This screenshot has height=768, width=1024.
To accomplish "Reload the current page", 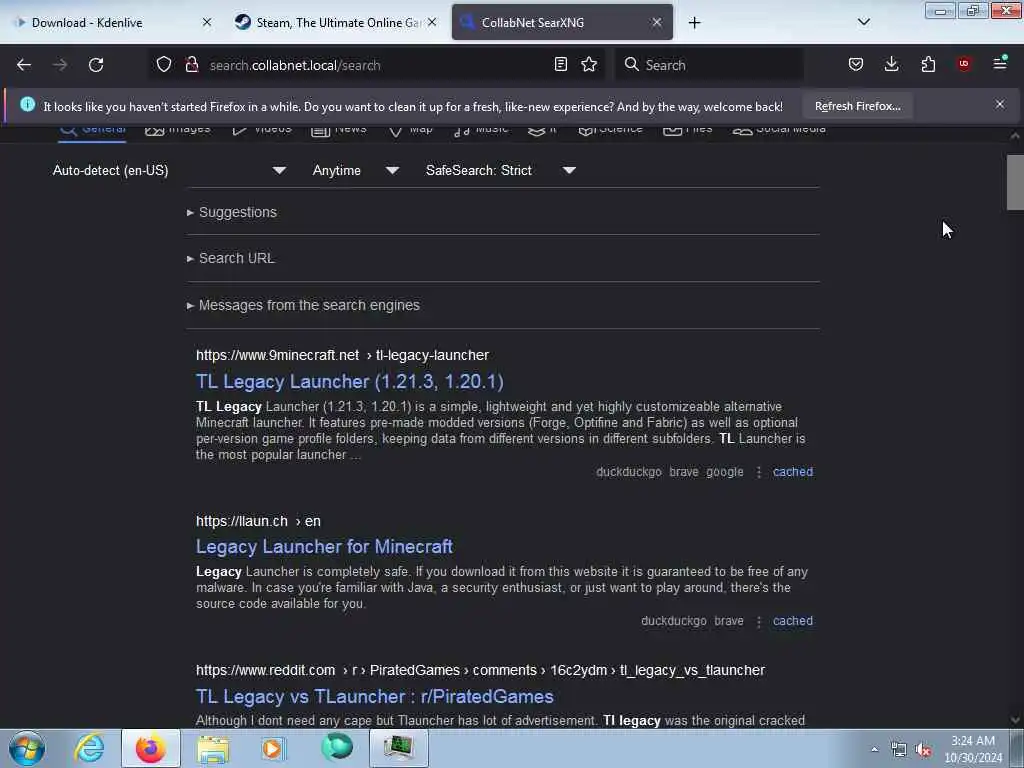I will tap(96, 65).
